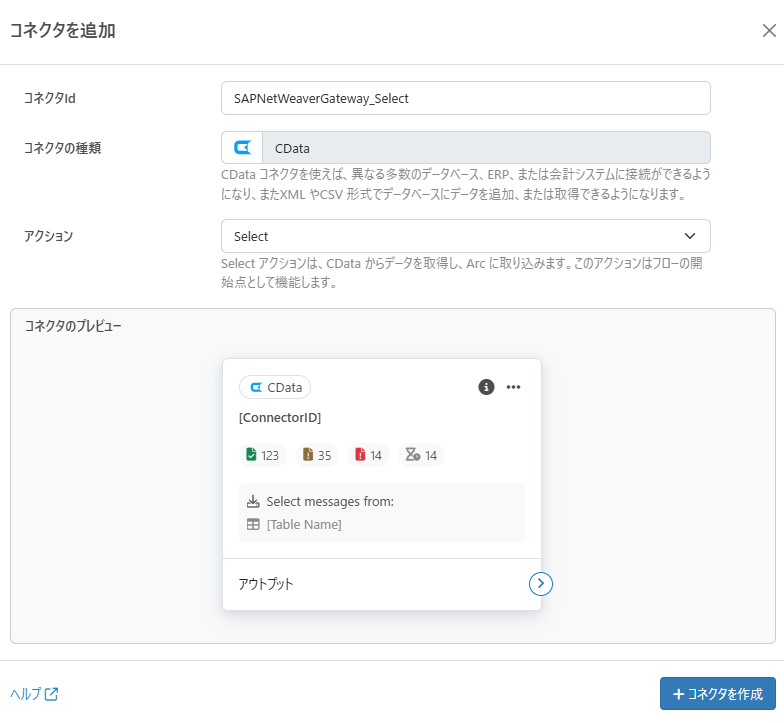Screen dimensions: 784x723
Task: Click the info icon on preview card
Action: pos(486,387)
